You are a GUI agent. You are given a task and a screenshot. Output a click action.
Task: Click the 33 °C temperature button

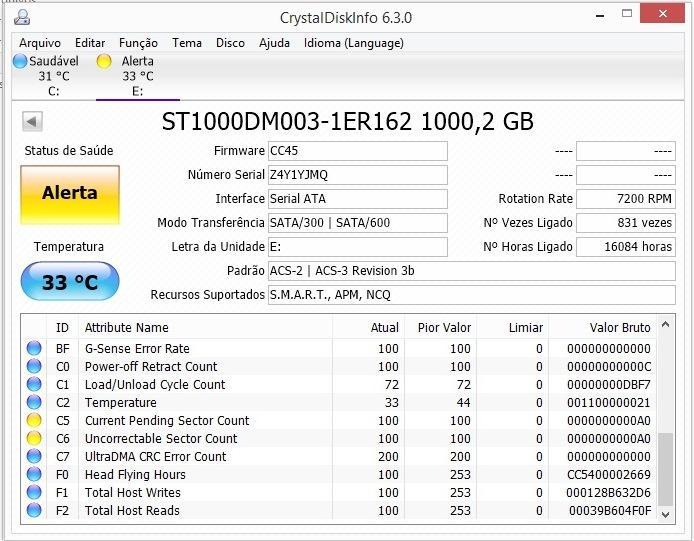pyautogui.click(x=70, y=282)
